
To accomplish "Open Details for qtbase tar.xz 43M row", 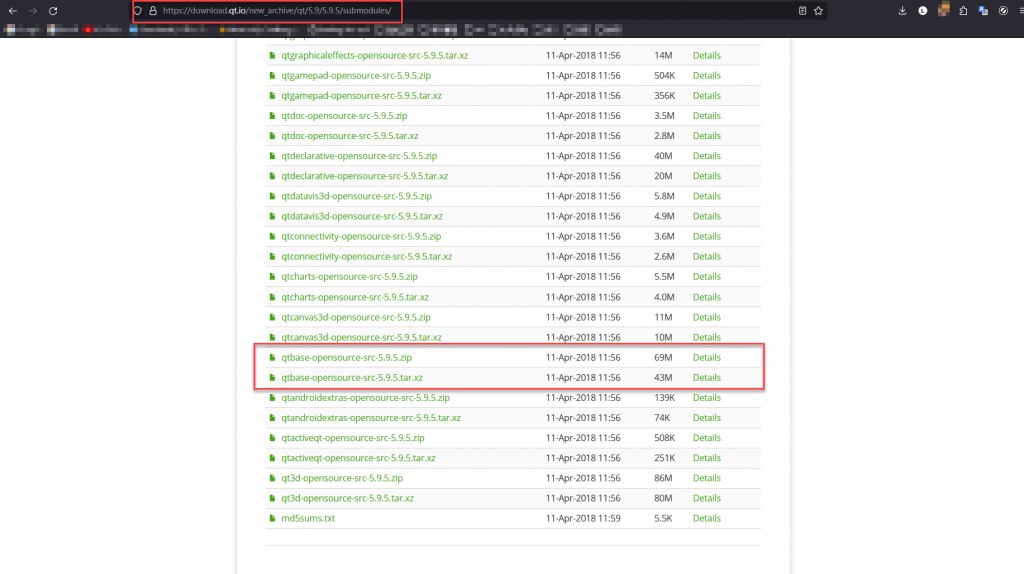I will point(707,377).
